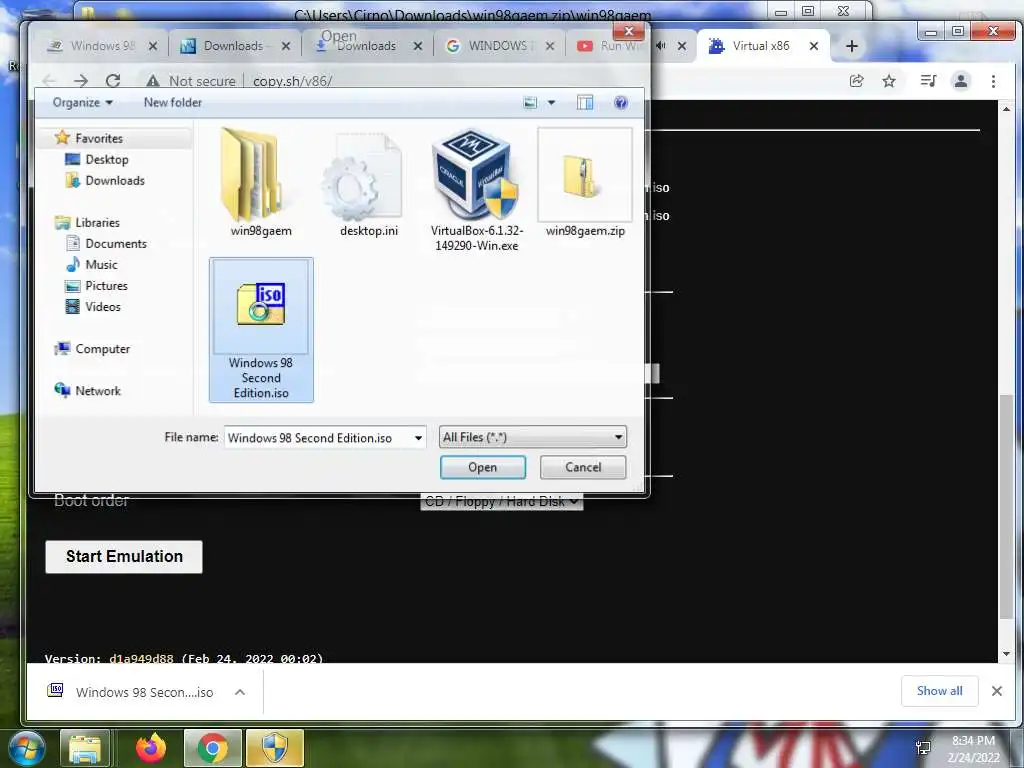This screenshot has width=1024, height=768.
Task: Open a new browser tab
Action: click(852, 46)
